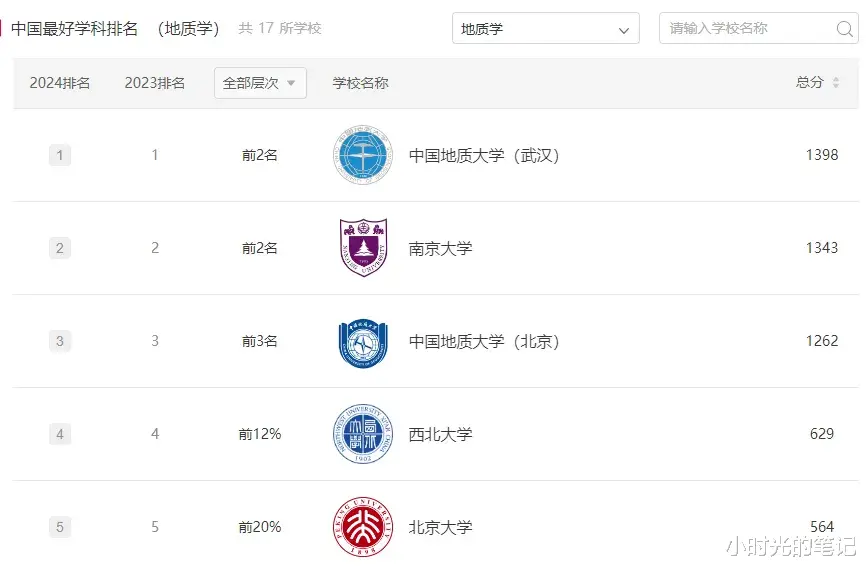Click the Peking University red logo
Screen dimensions: 868x571
click(362, 527)
